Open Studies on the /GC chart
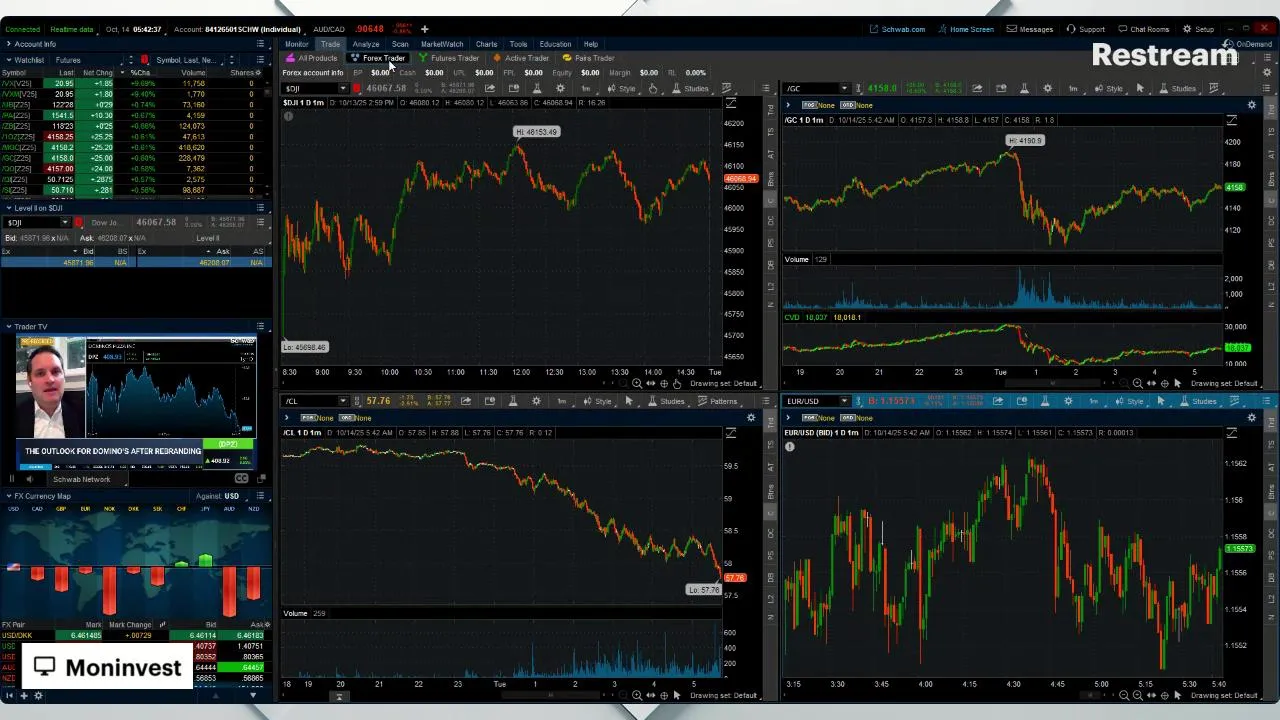 coord(1178,88)
